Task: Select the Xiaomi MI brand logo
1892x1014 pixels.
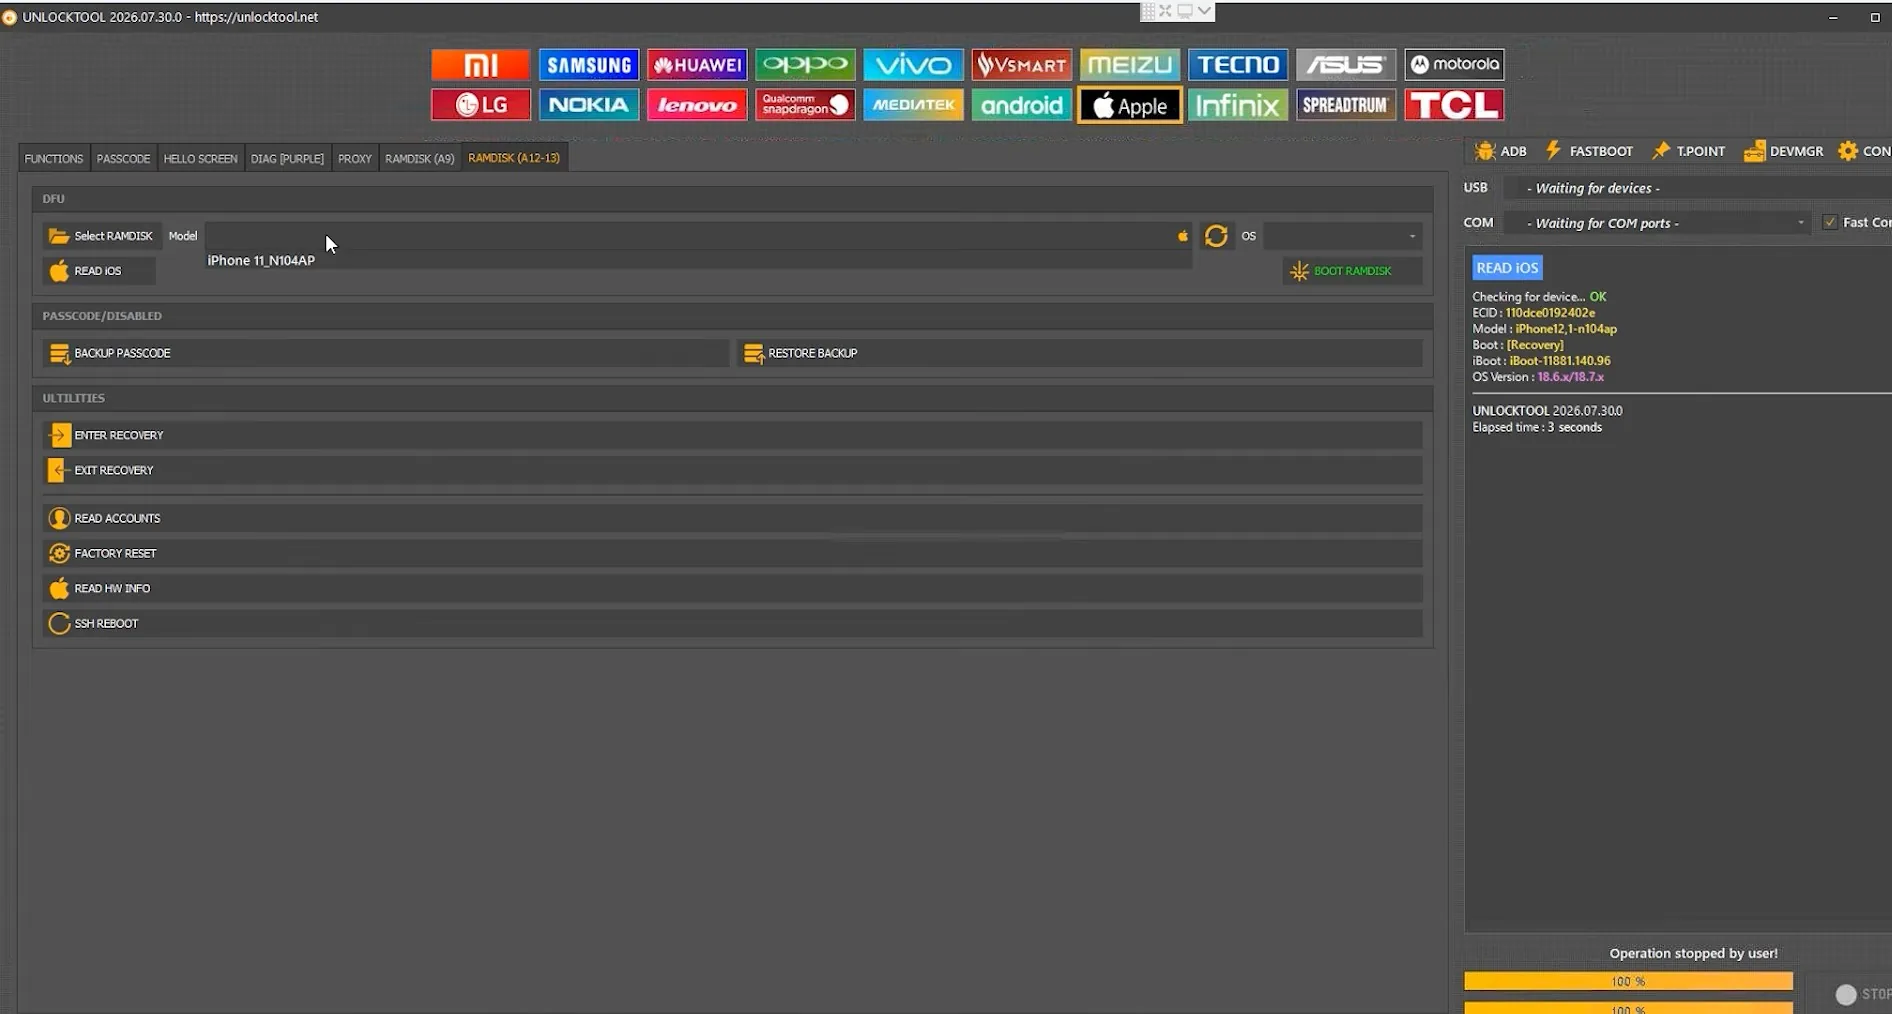Action: pos(480,65)
